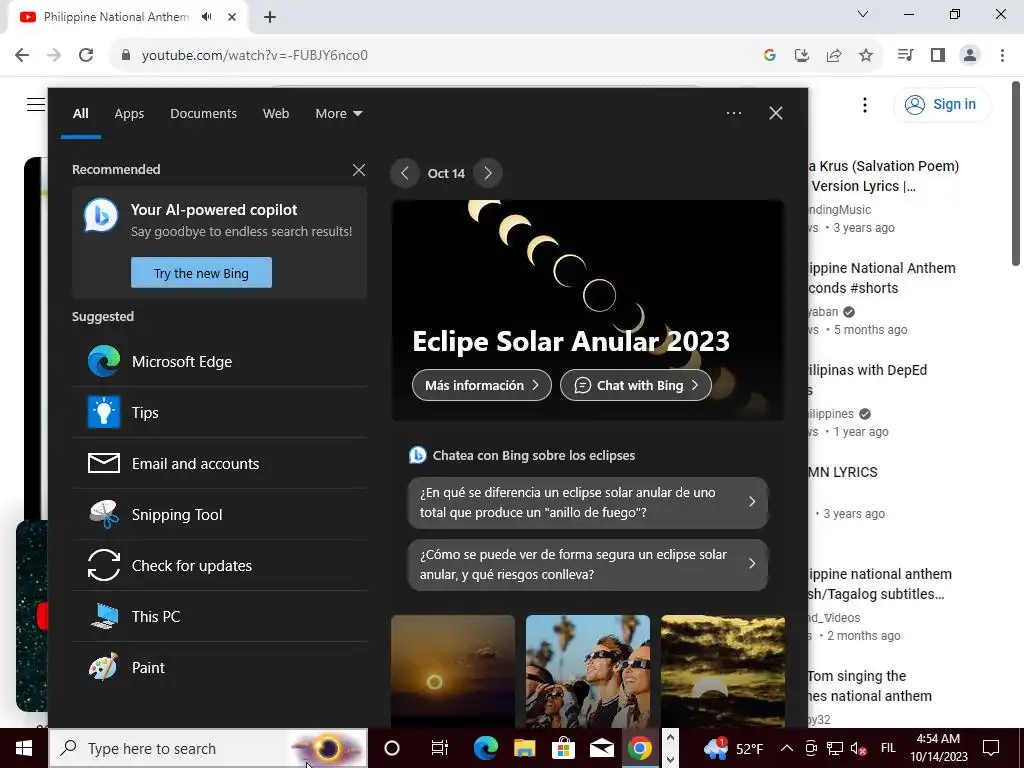Screen dimensions: 1024x768
Task: Open question about viewing eclipse safely
Action: click(588, 564)
